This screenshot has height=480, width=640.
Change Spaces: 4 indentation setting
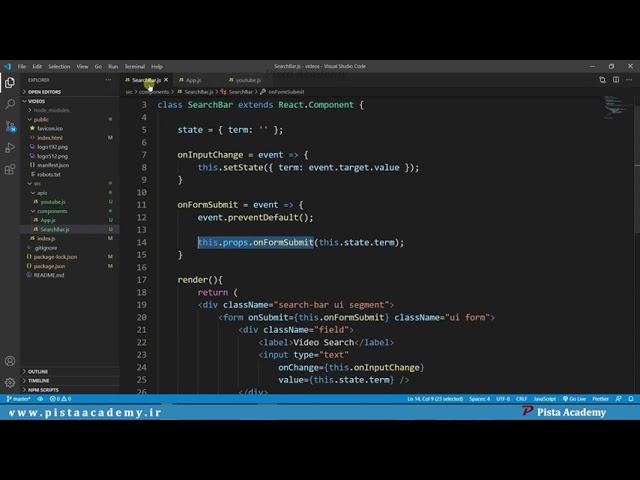click(480, 399)
